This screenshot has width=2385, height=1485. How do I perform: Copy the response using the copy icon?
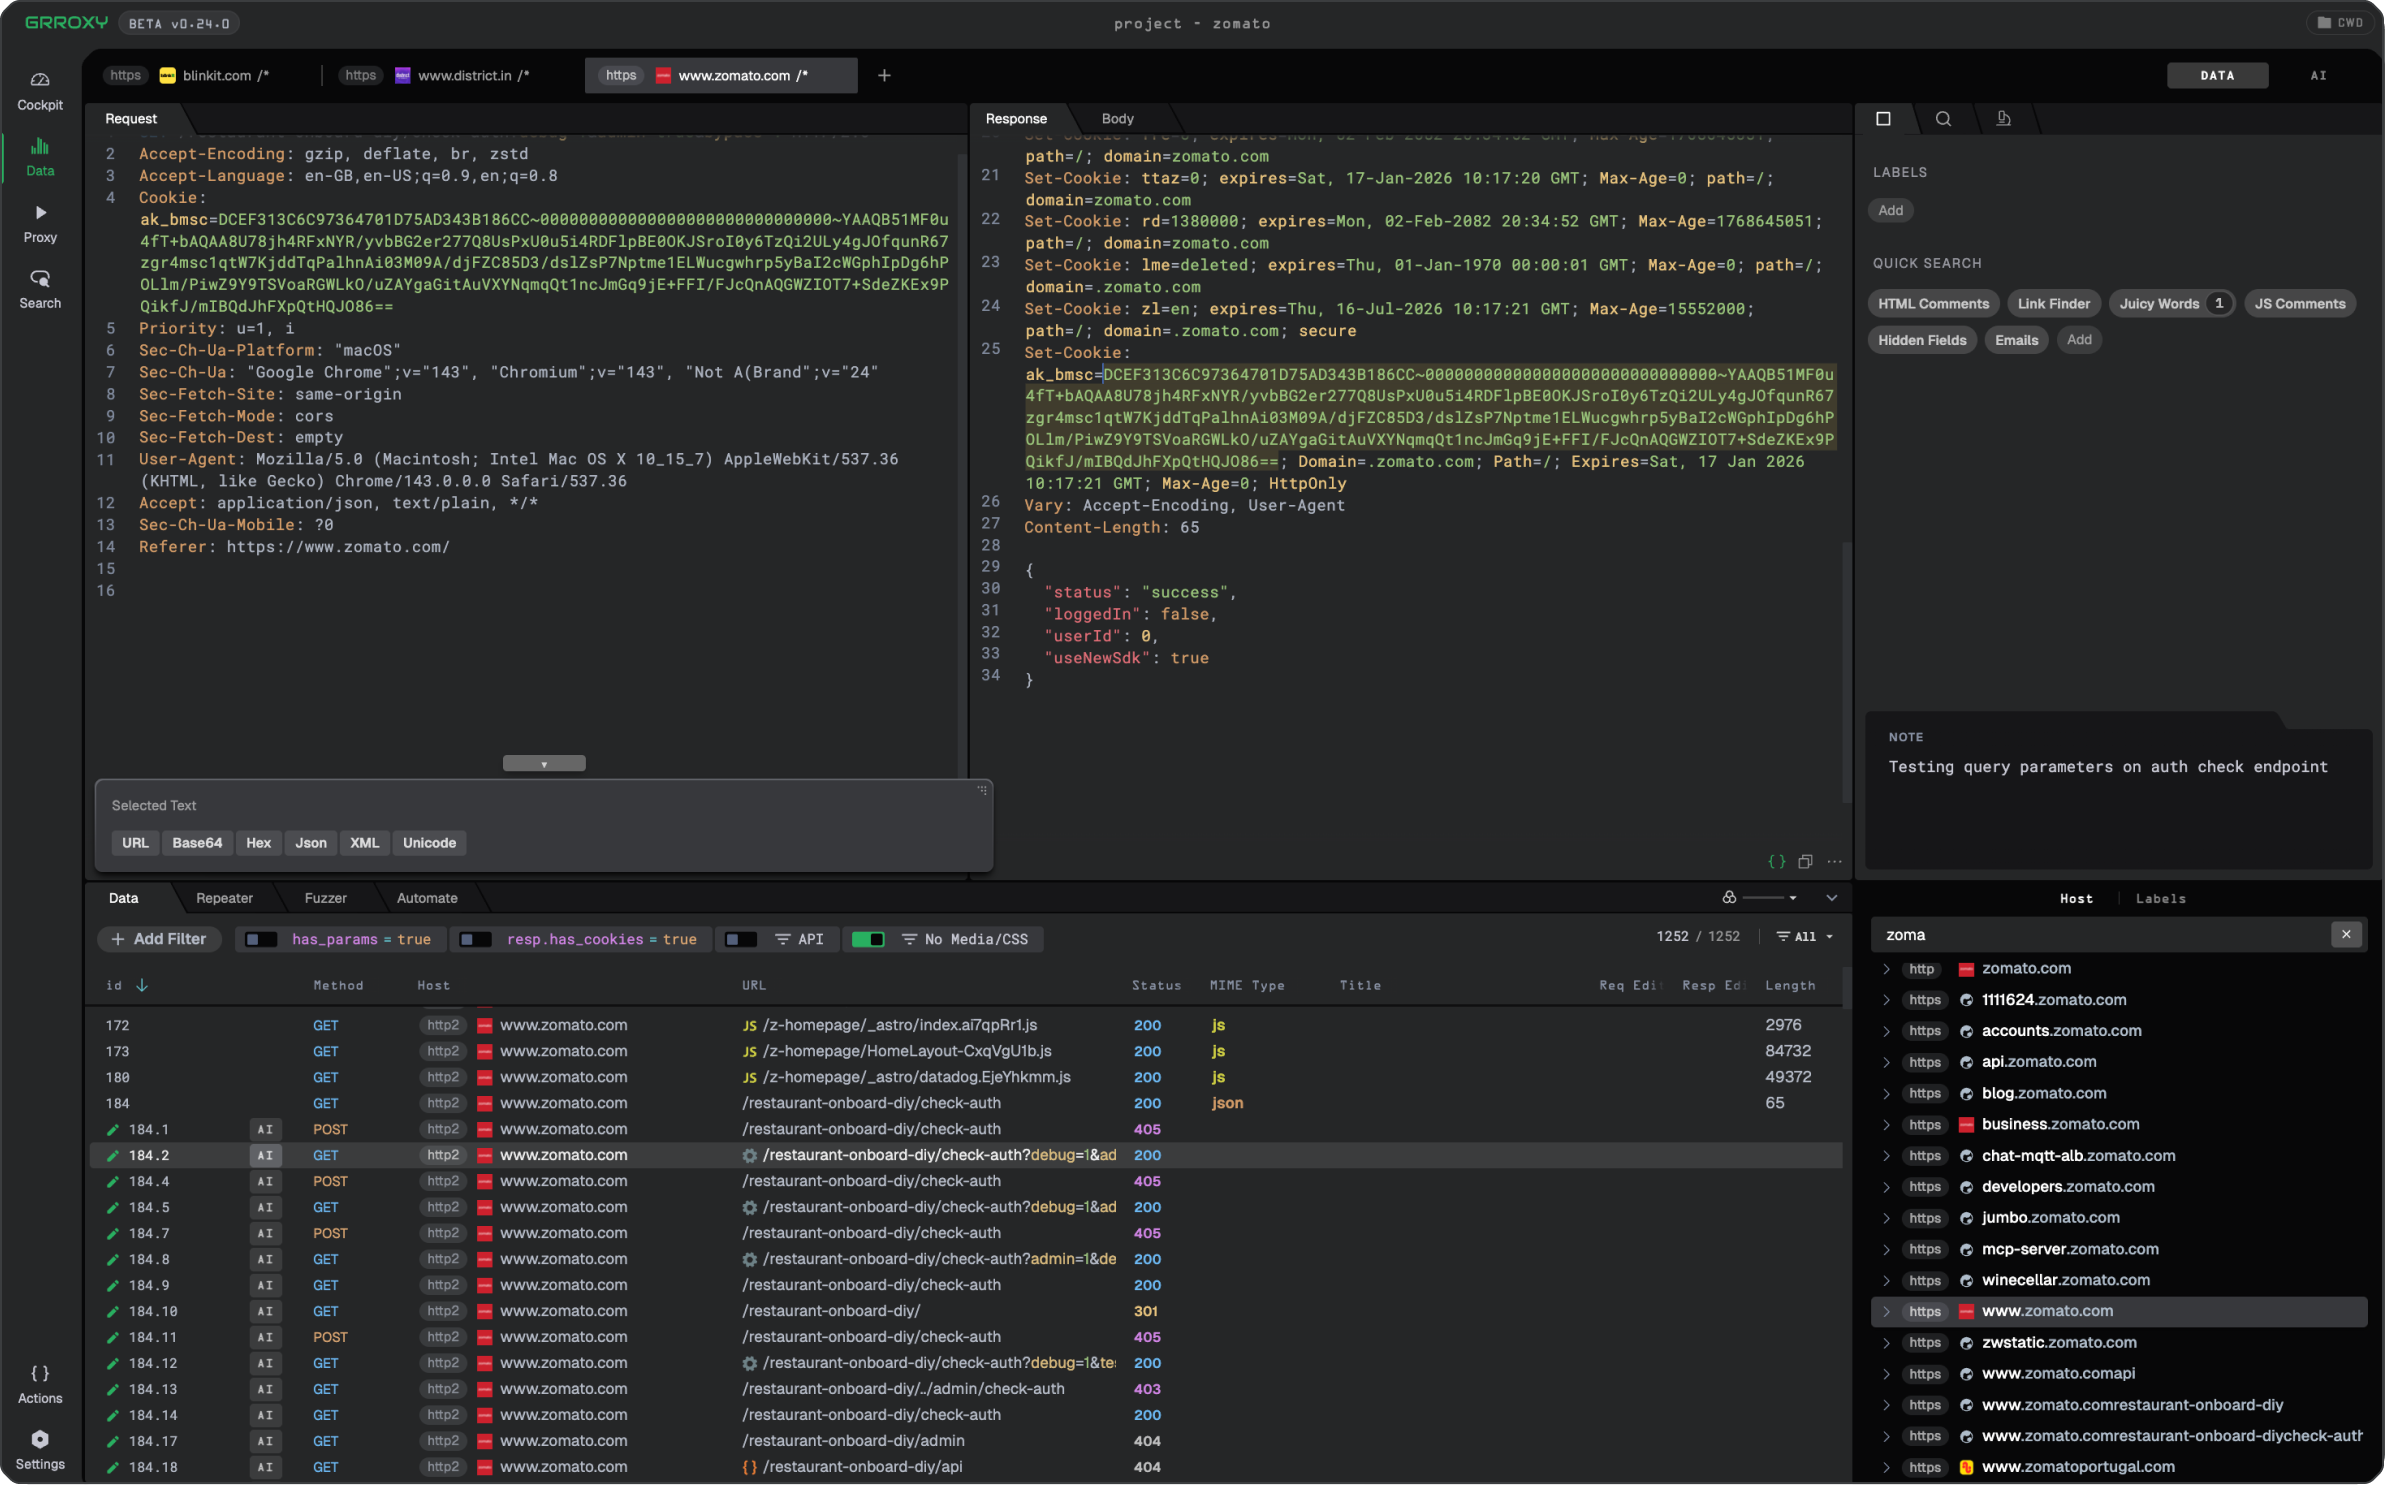tap(1807, 861)
